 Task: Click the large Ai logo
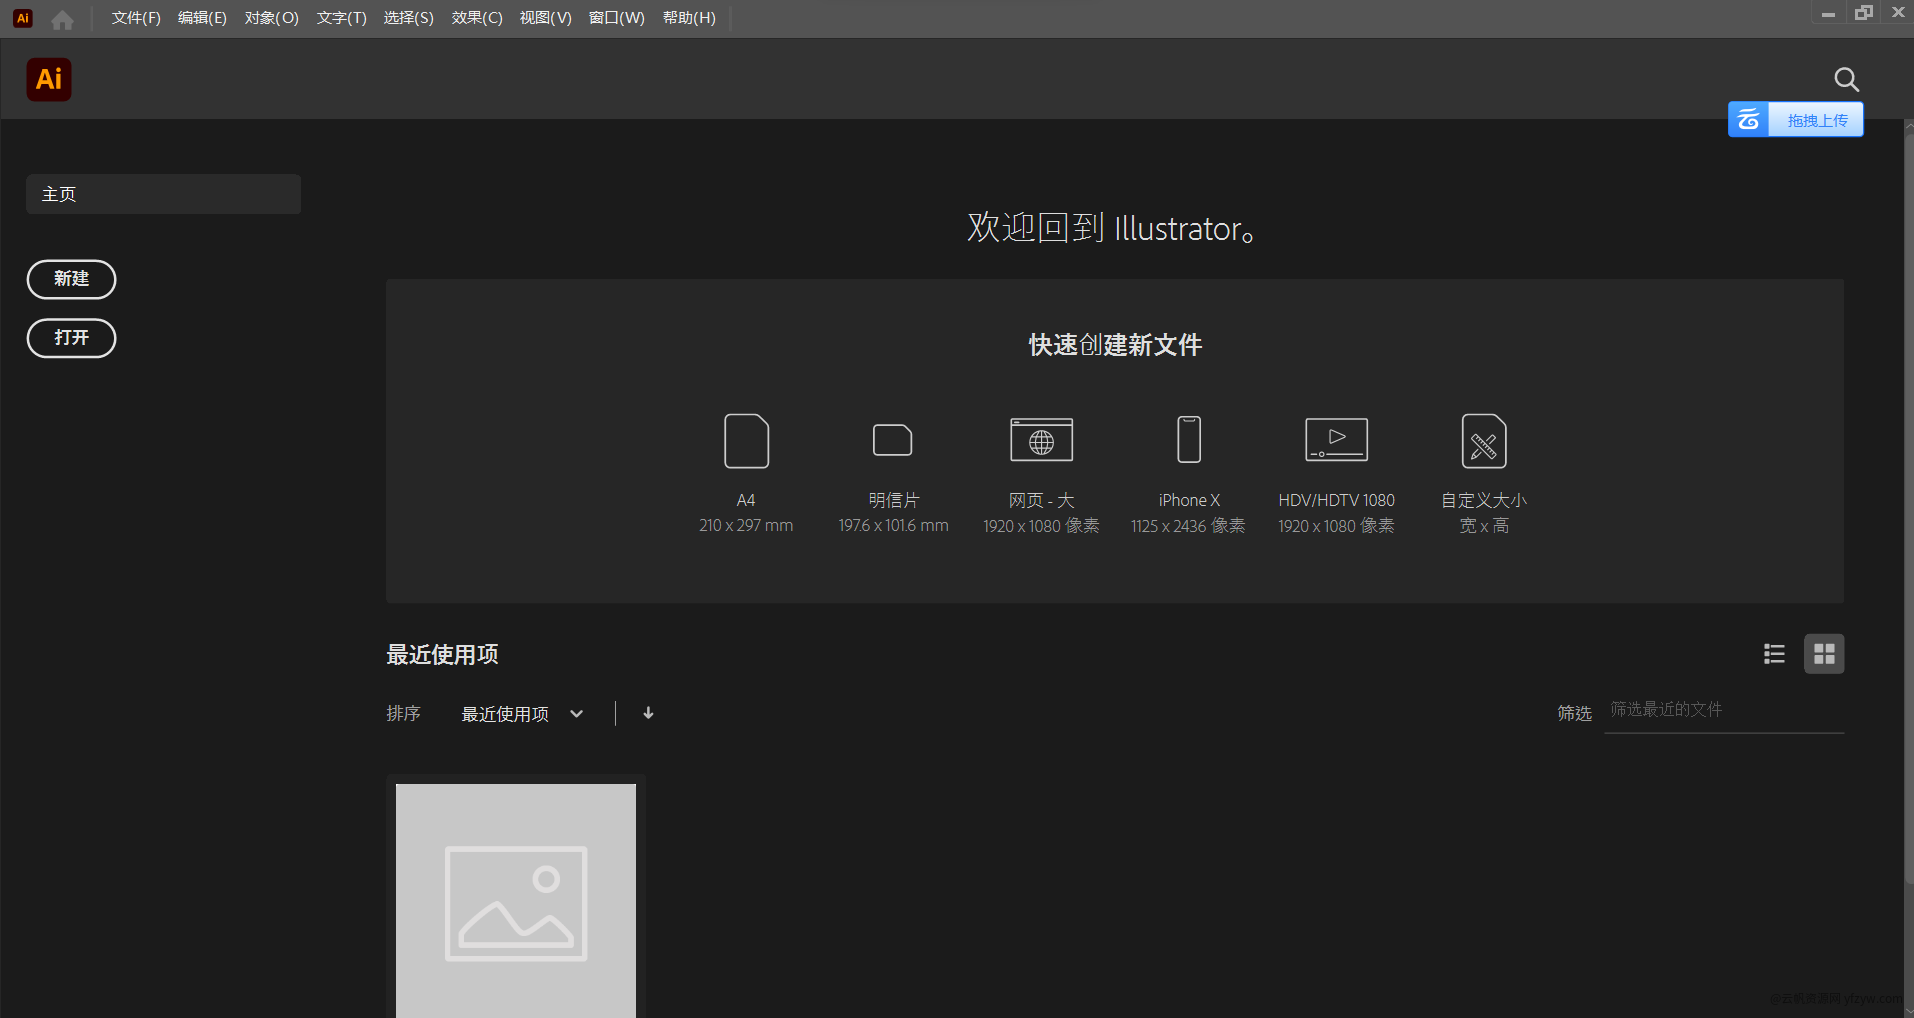click(x=49, y=79)
